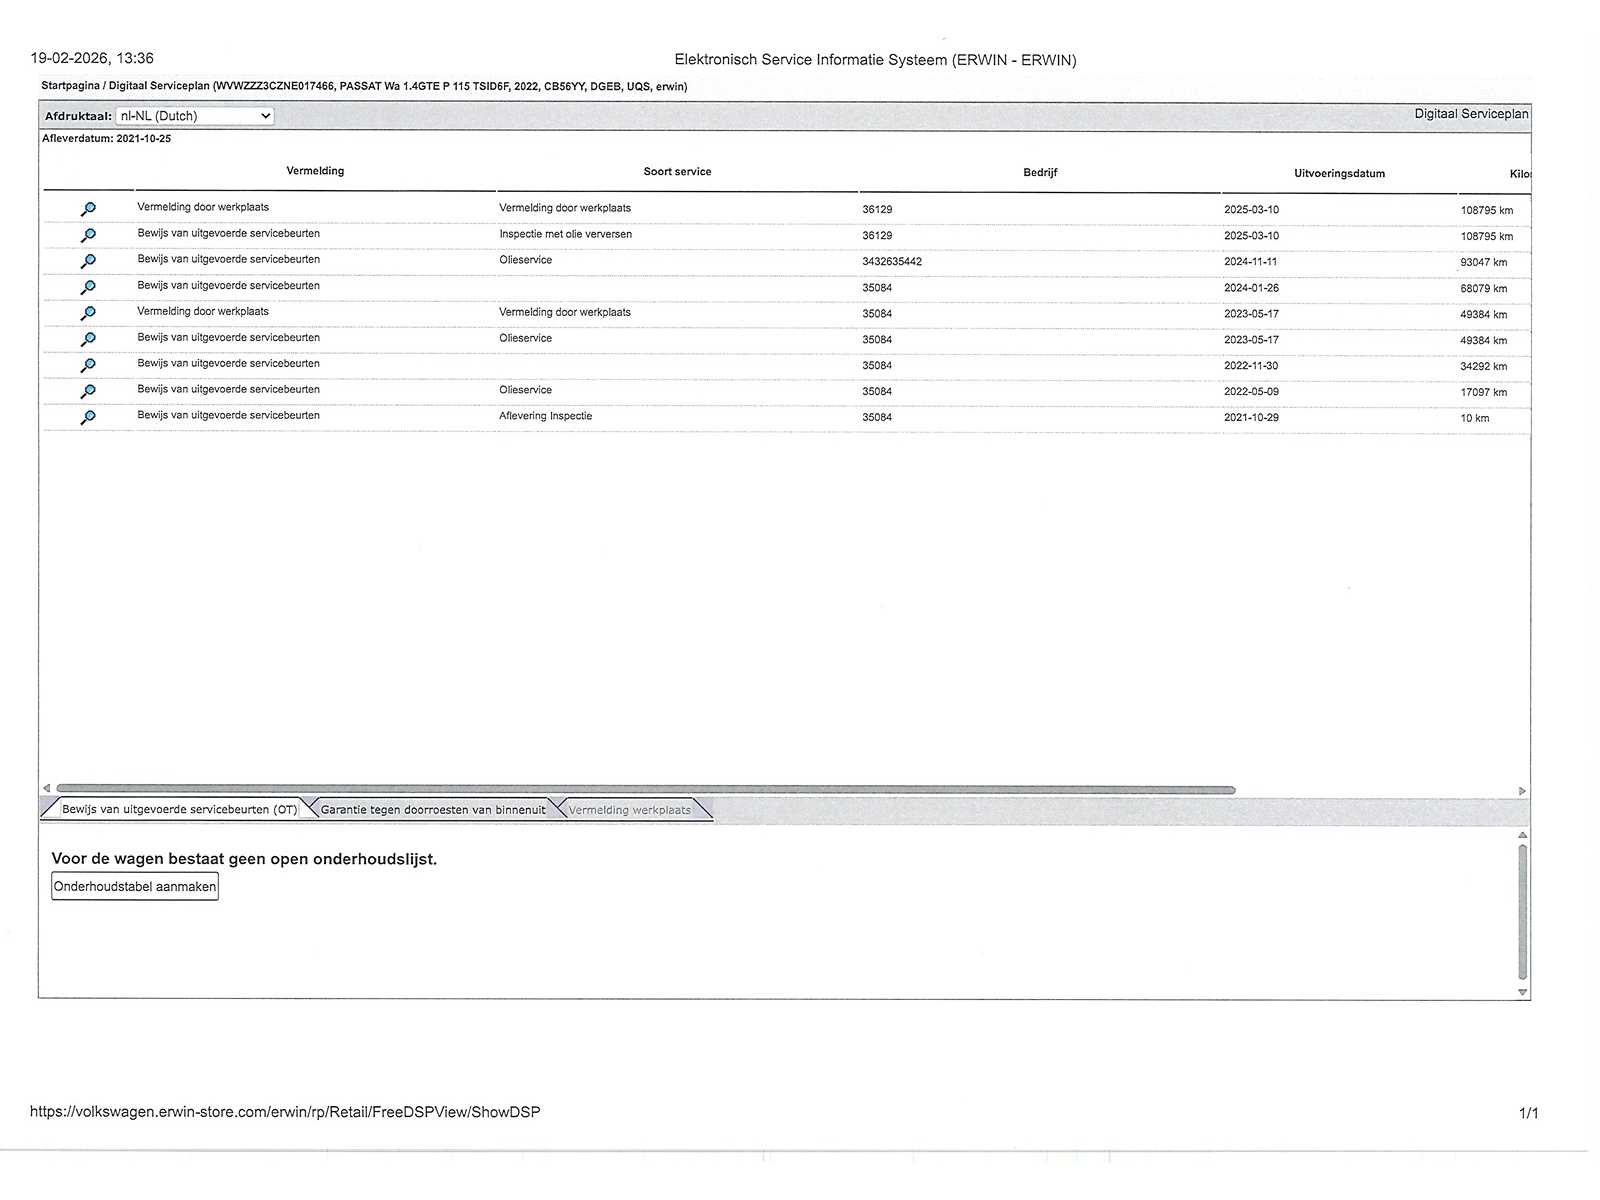This screenshot has width=1600, height=1200.
Task: Click magnifier for Inspectie met olie verversen row
Action: point(88,235)
